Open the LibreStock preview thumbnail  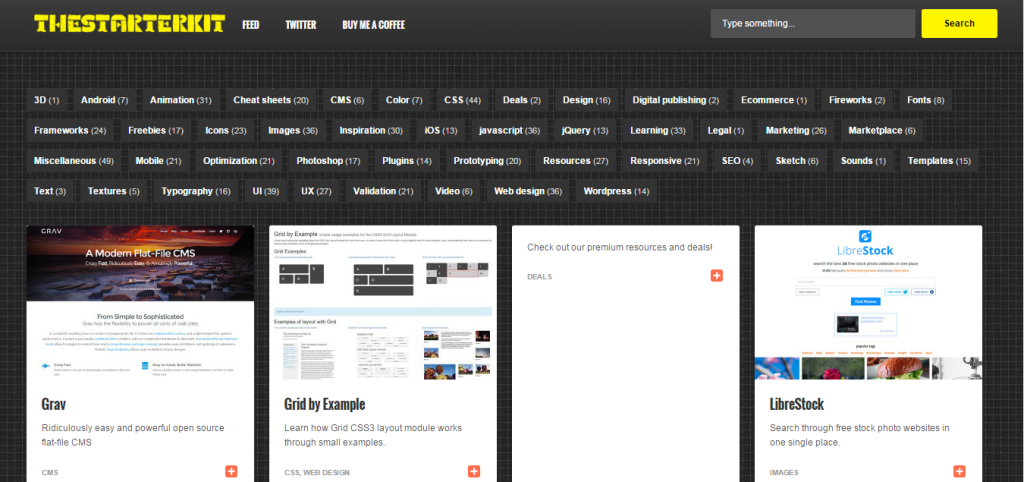[x=868, y=303]
